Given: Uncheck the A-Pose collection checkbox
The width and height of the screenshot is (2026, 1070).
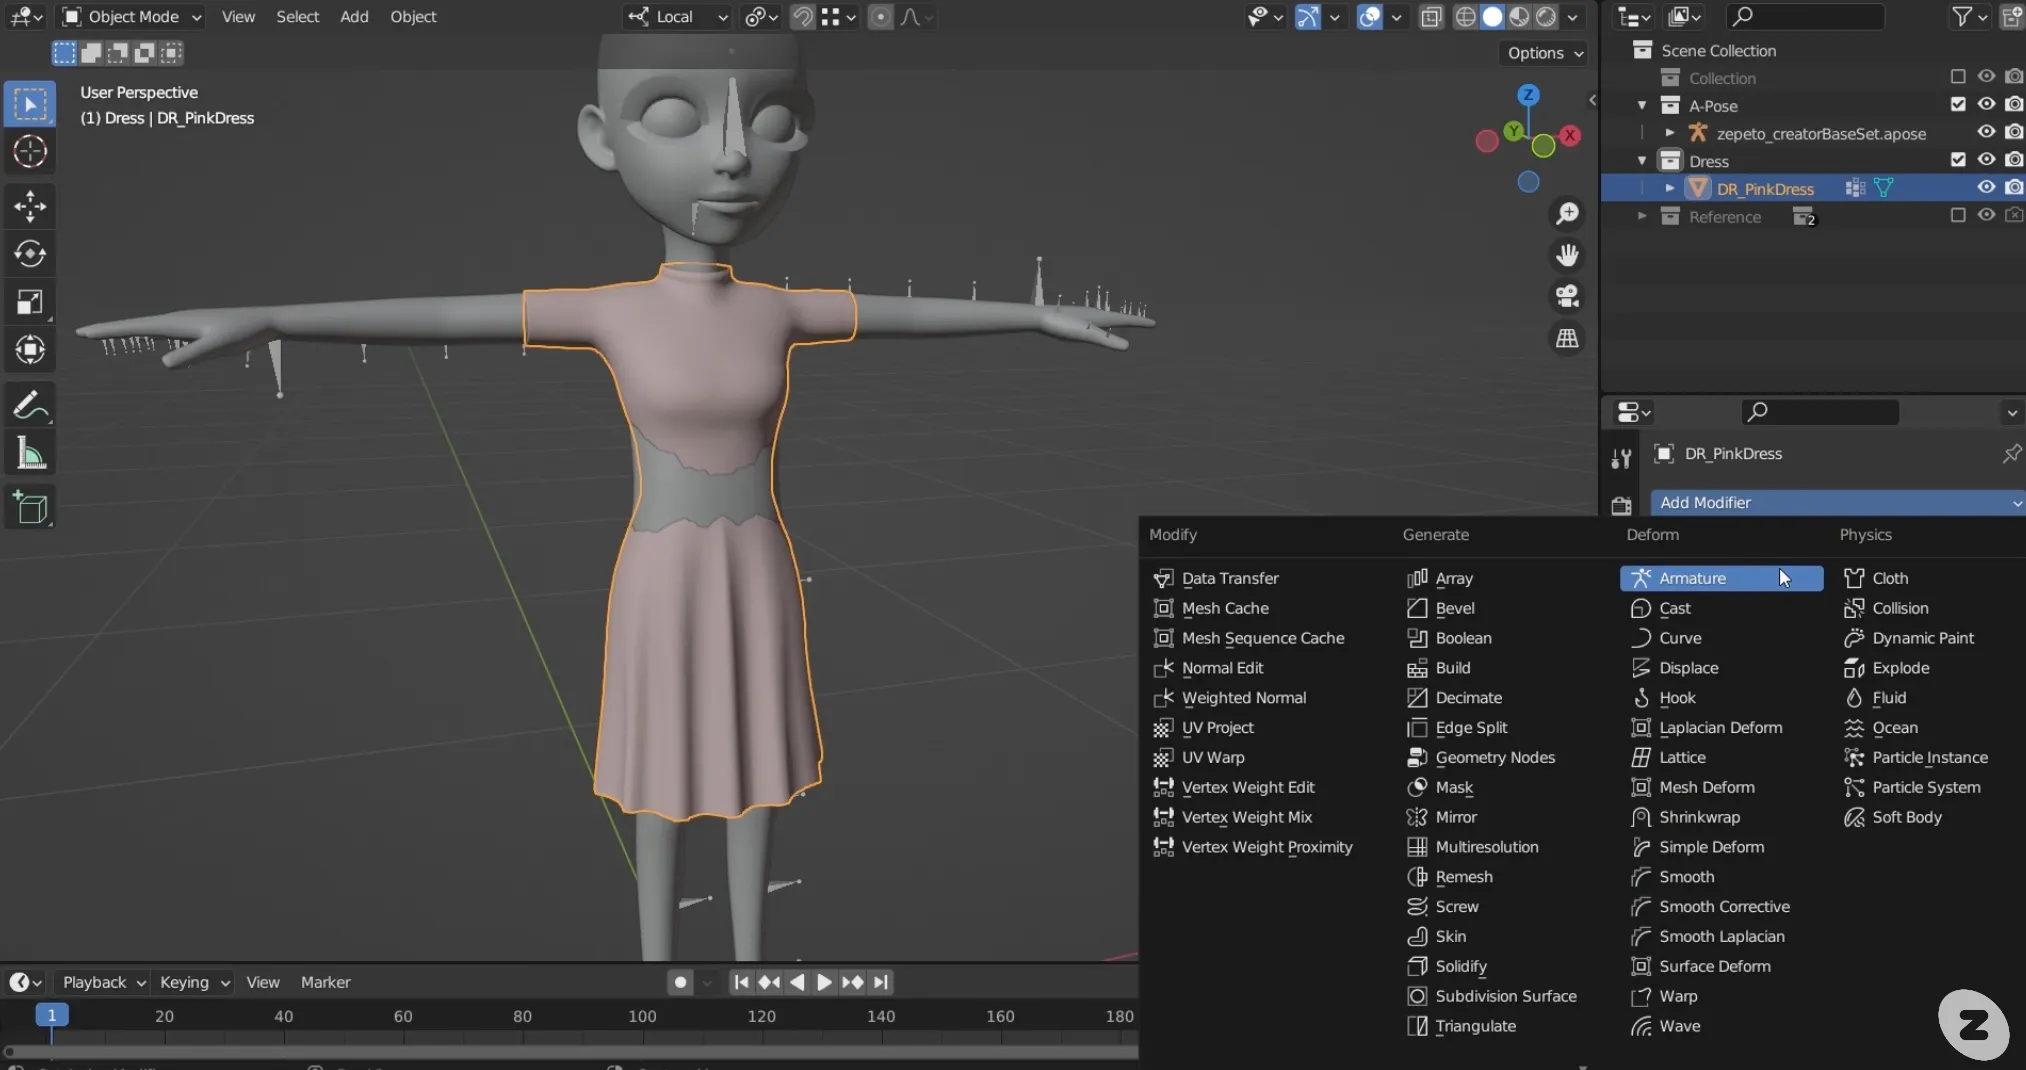Looking at the screenshot, I should click(1958, 104).
